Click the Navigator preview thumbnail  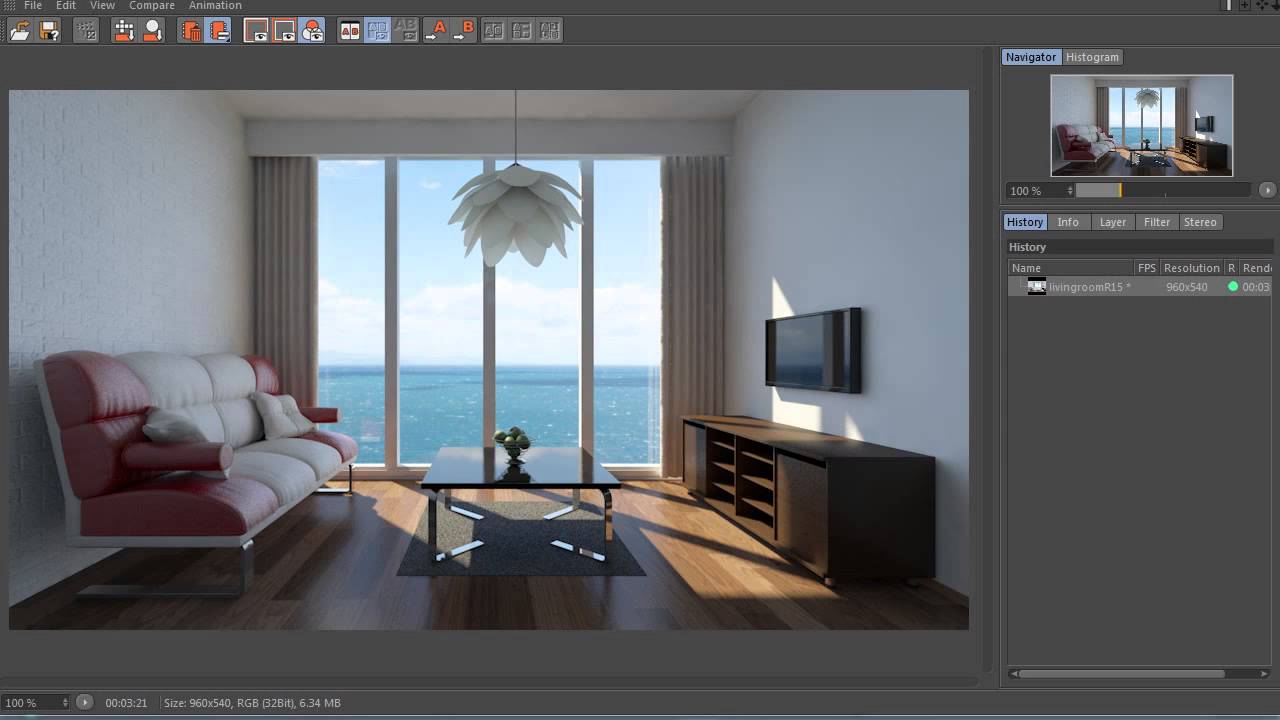click(1142, 126)
